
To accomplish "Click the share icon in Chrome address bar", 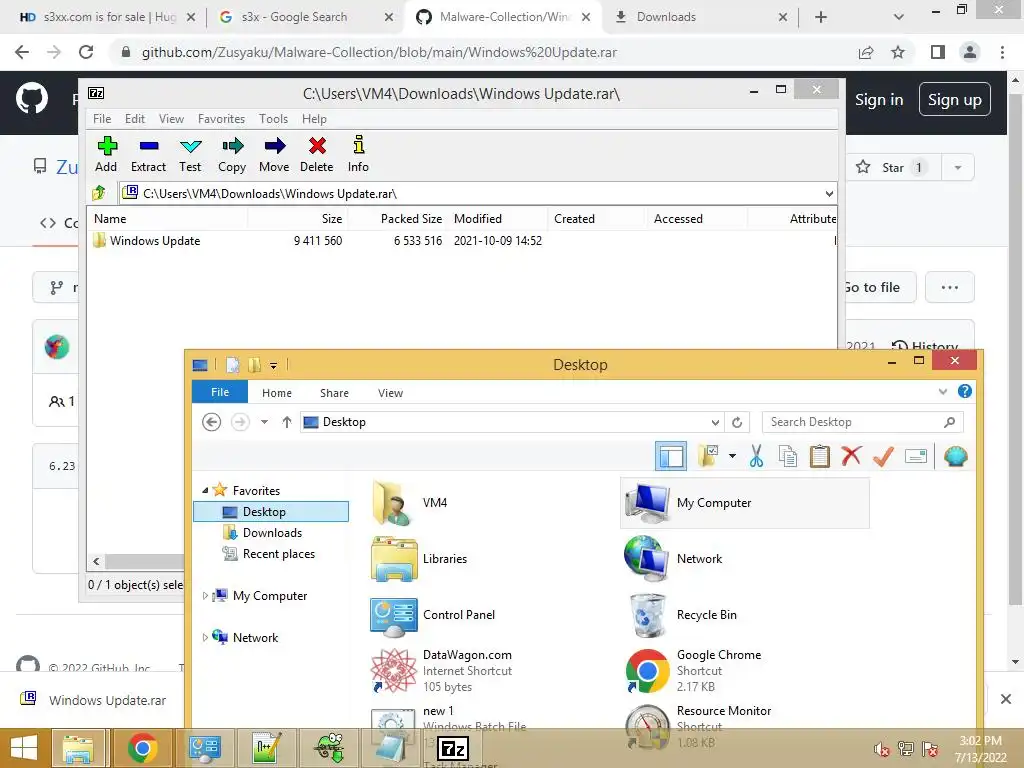I will coord(866,52).
